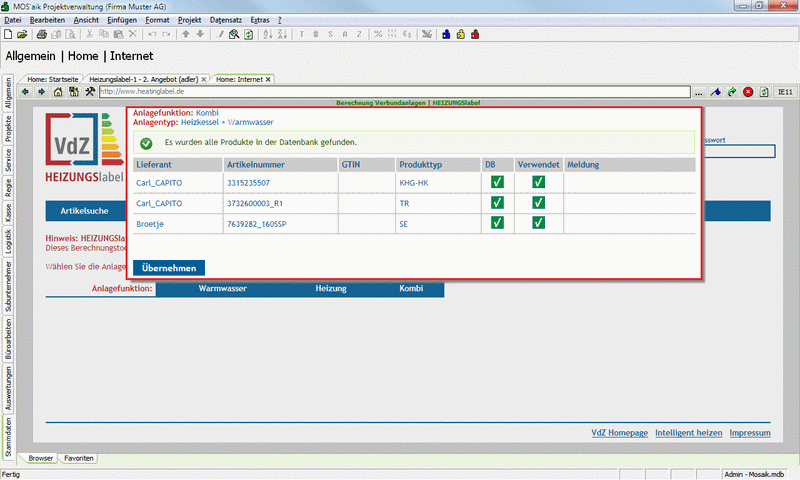Open the Büroarbeiten sidebar tab

(x=8, y=339)
